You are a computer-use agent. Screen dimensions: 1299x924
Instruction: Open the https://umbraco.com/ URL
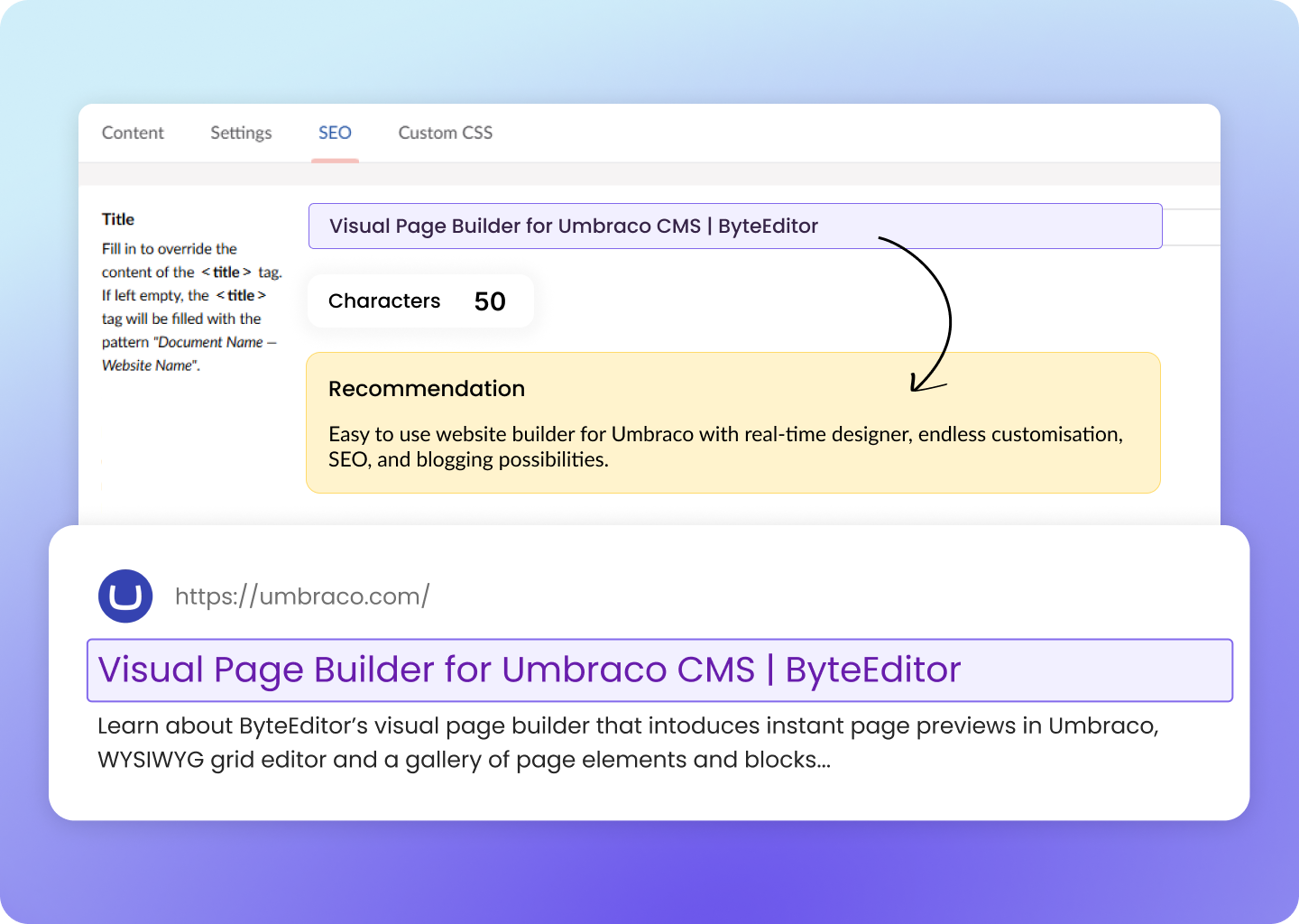(302, 597)
